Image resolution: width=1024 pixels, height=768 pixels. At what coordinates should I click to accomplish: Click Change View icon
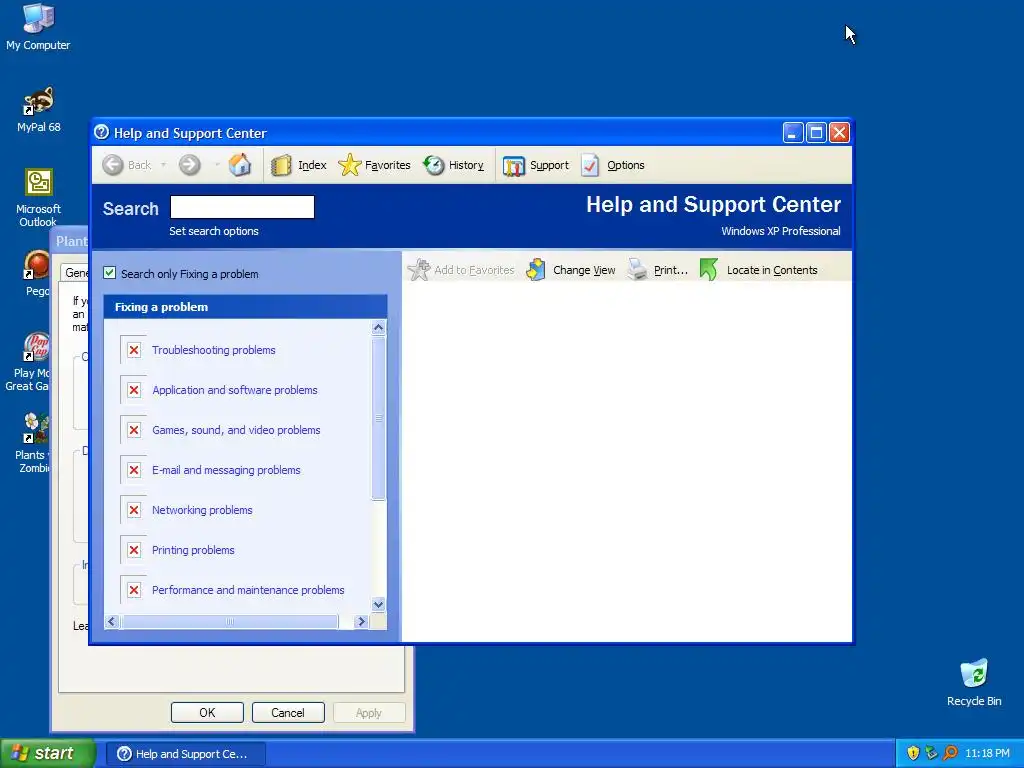[x=536, y=270]
